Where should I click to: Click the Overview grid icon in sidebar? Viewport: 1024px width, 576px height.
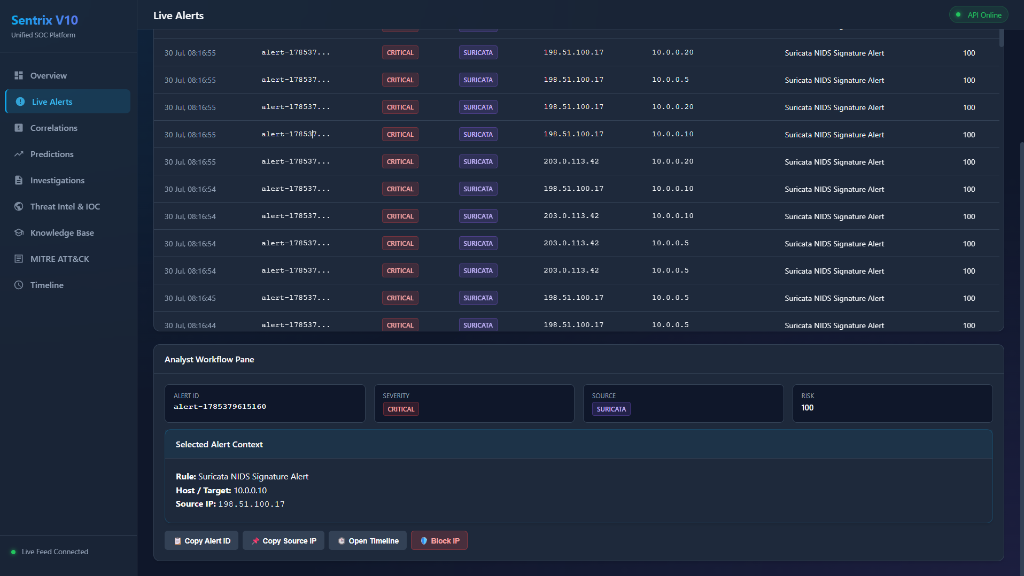pos(18,76)
